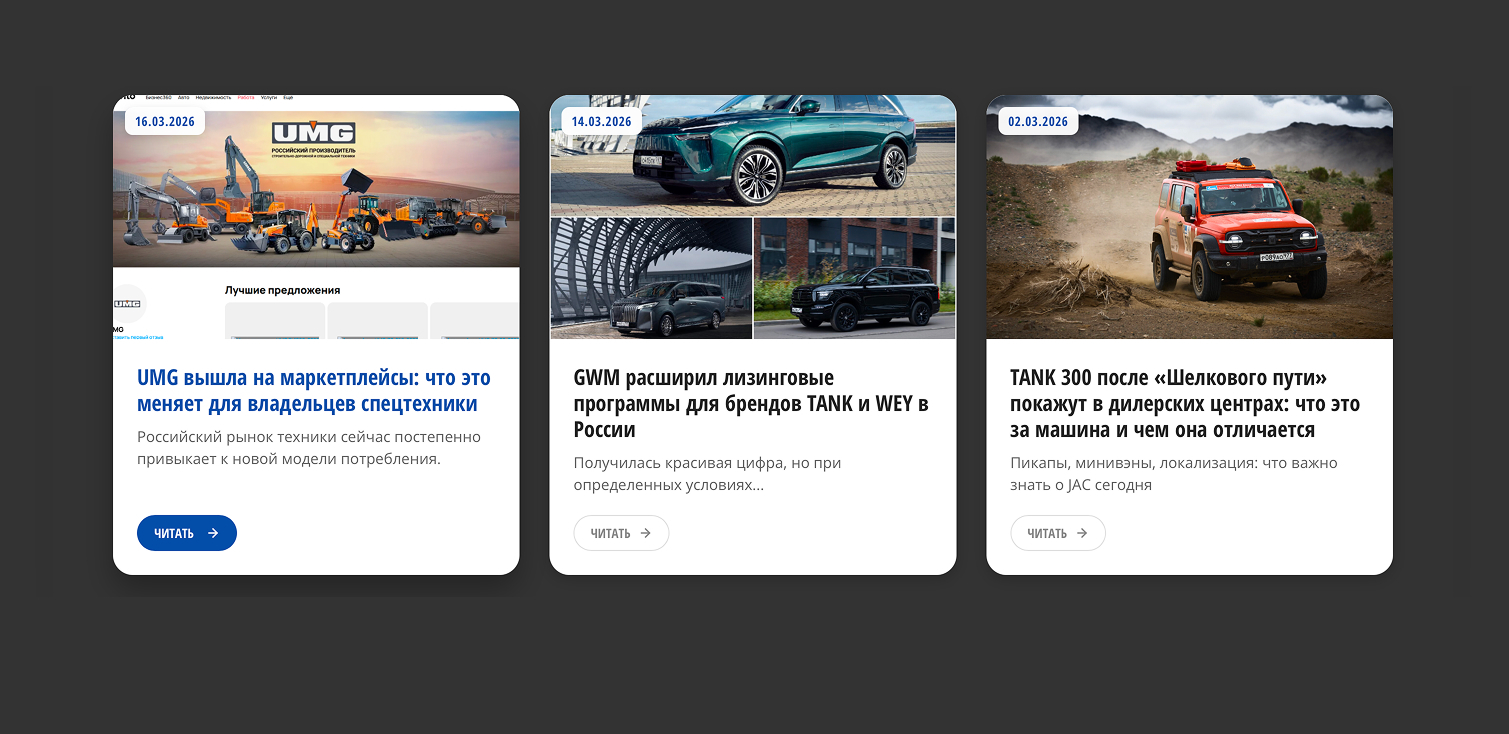
Task: Click ЧИТАТЬ button on the GWM card
Action: [621, 533]
